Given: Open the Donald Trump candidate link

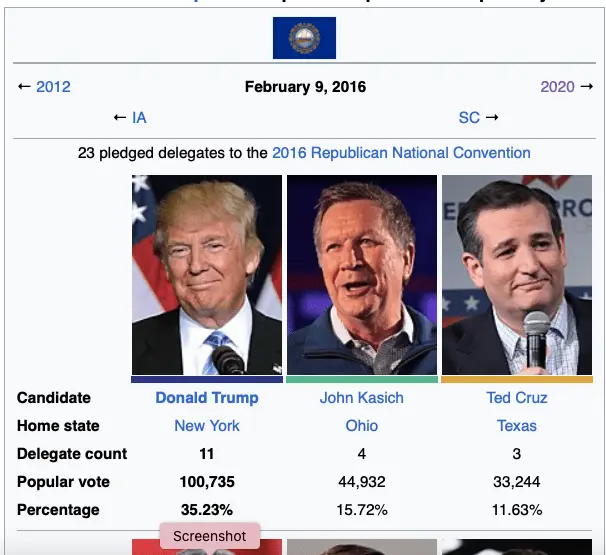Looking at the screenshot, I should (x=207, y=398).
